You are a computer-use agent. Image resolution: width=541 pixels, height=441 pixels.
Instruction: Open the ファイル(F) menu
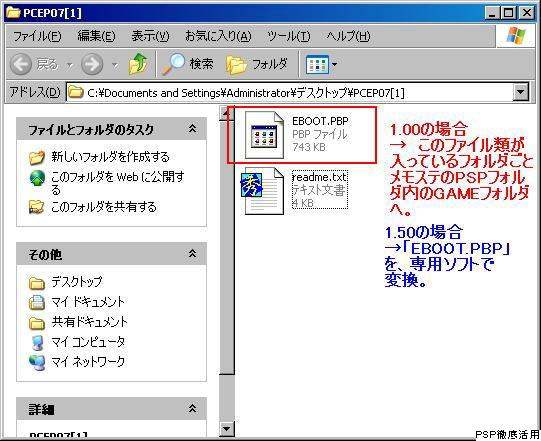(37, 36)
